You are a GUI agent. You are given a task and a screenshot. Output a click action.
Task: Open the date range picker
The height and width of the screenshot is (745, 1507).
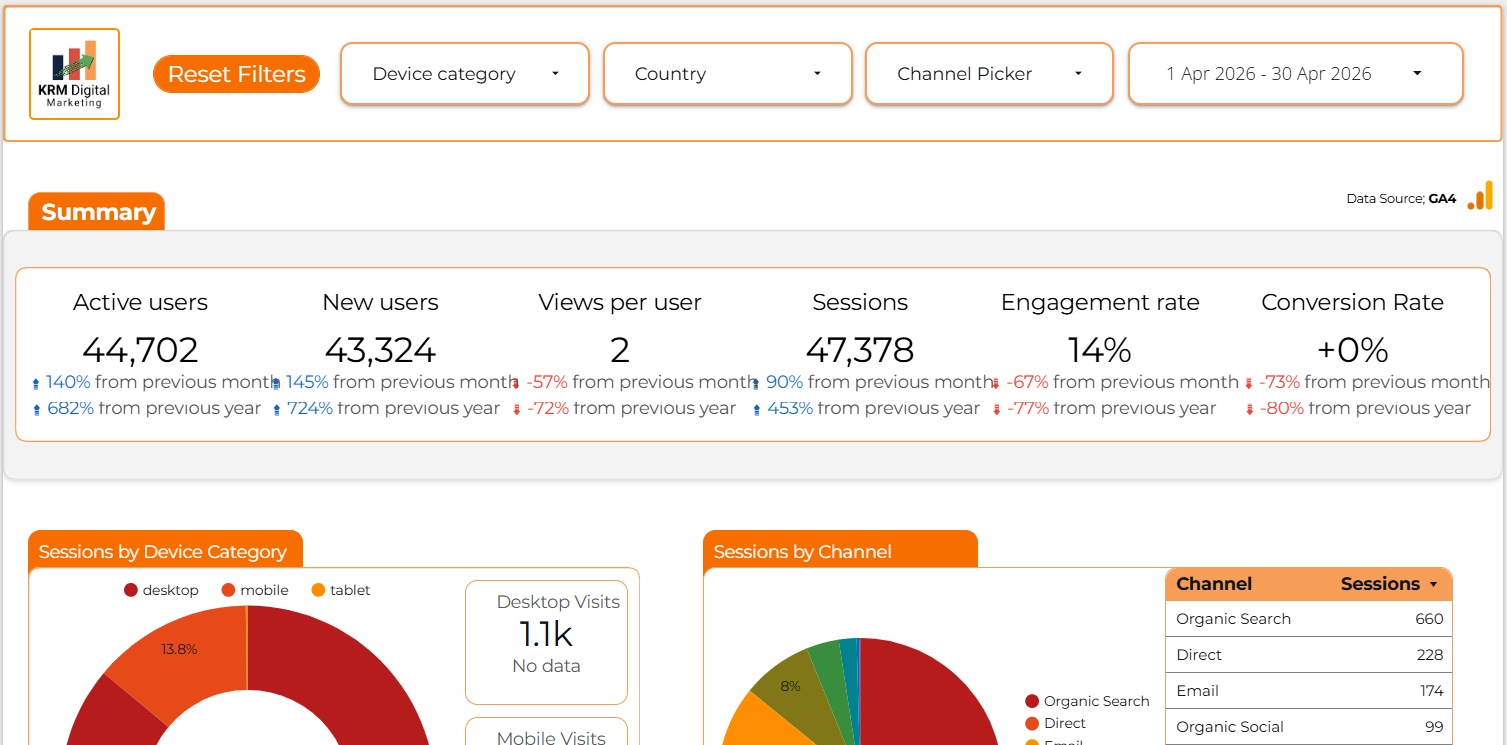pyautogui.click(x=1296, y=73)
